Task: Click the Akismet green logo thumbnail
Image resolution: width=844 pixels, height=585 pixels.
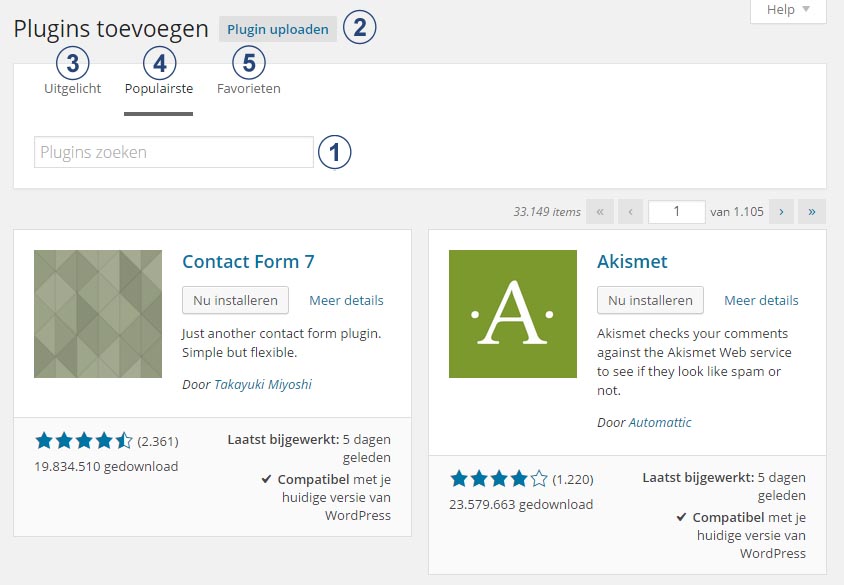Action: click(513, 314)
